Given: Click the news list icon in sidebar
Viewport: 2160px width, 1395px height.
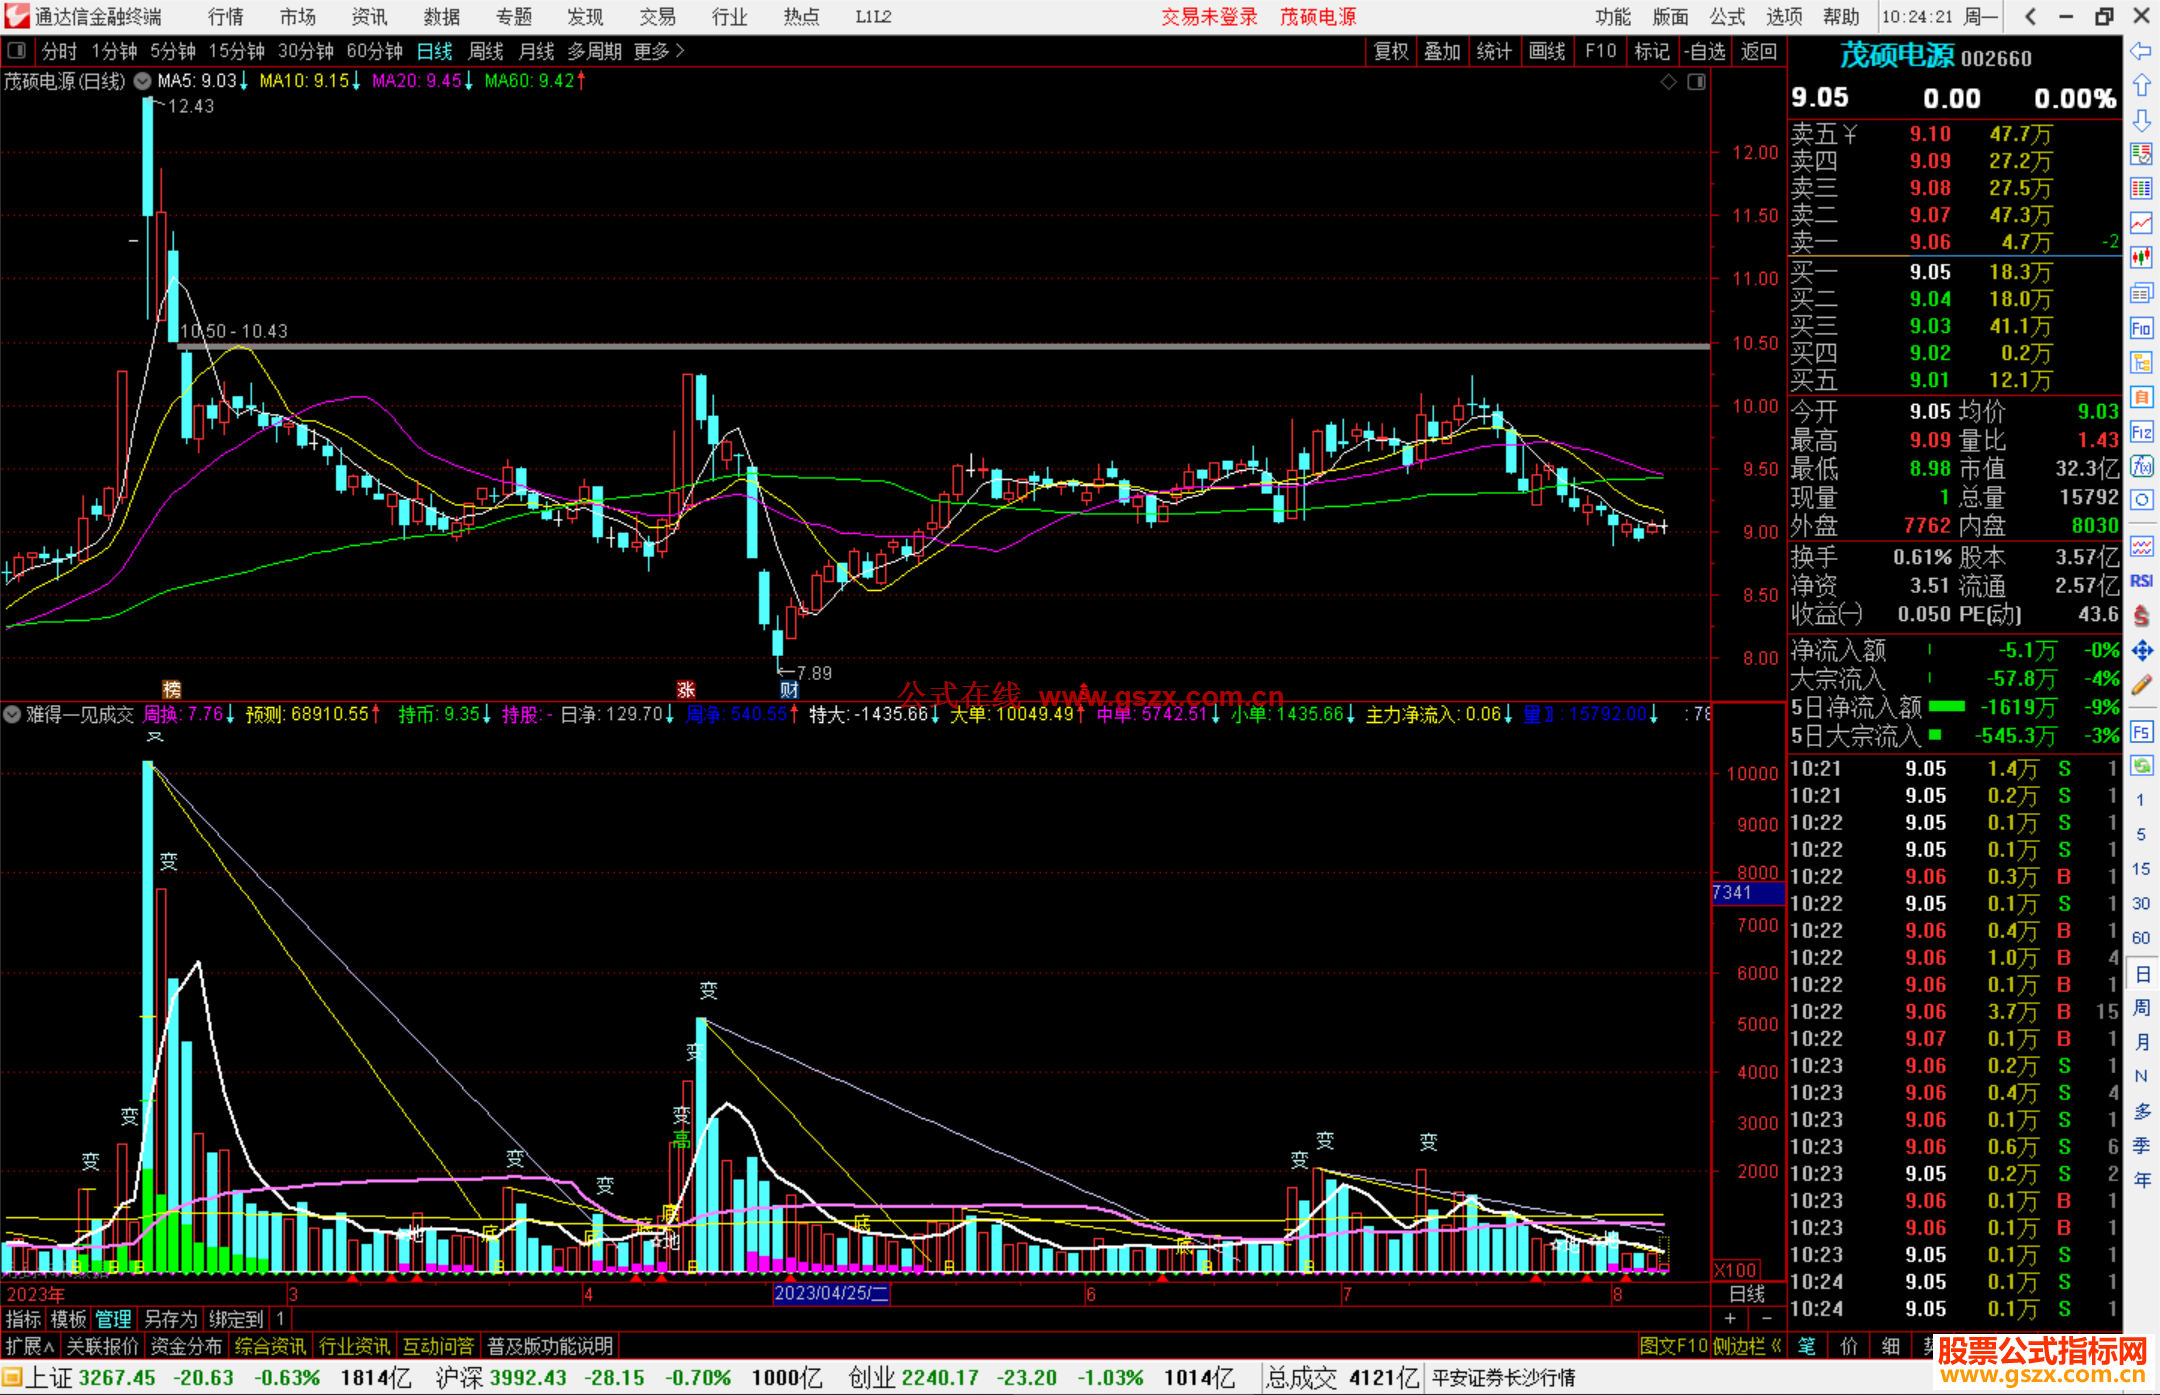Looking at the screenshot, I should 2141,293.
